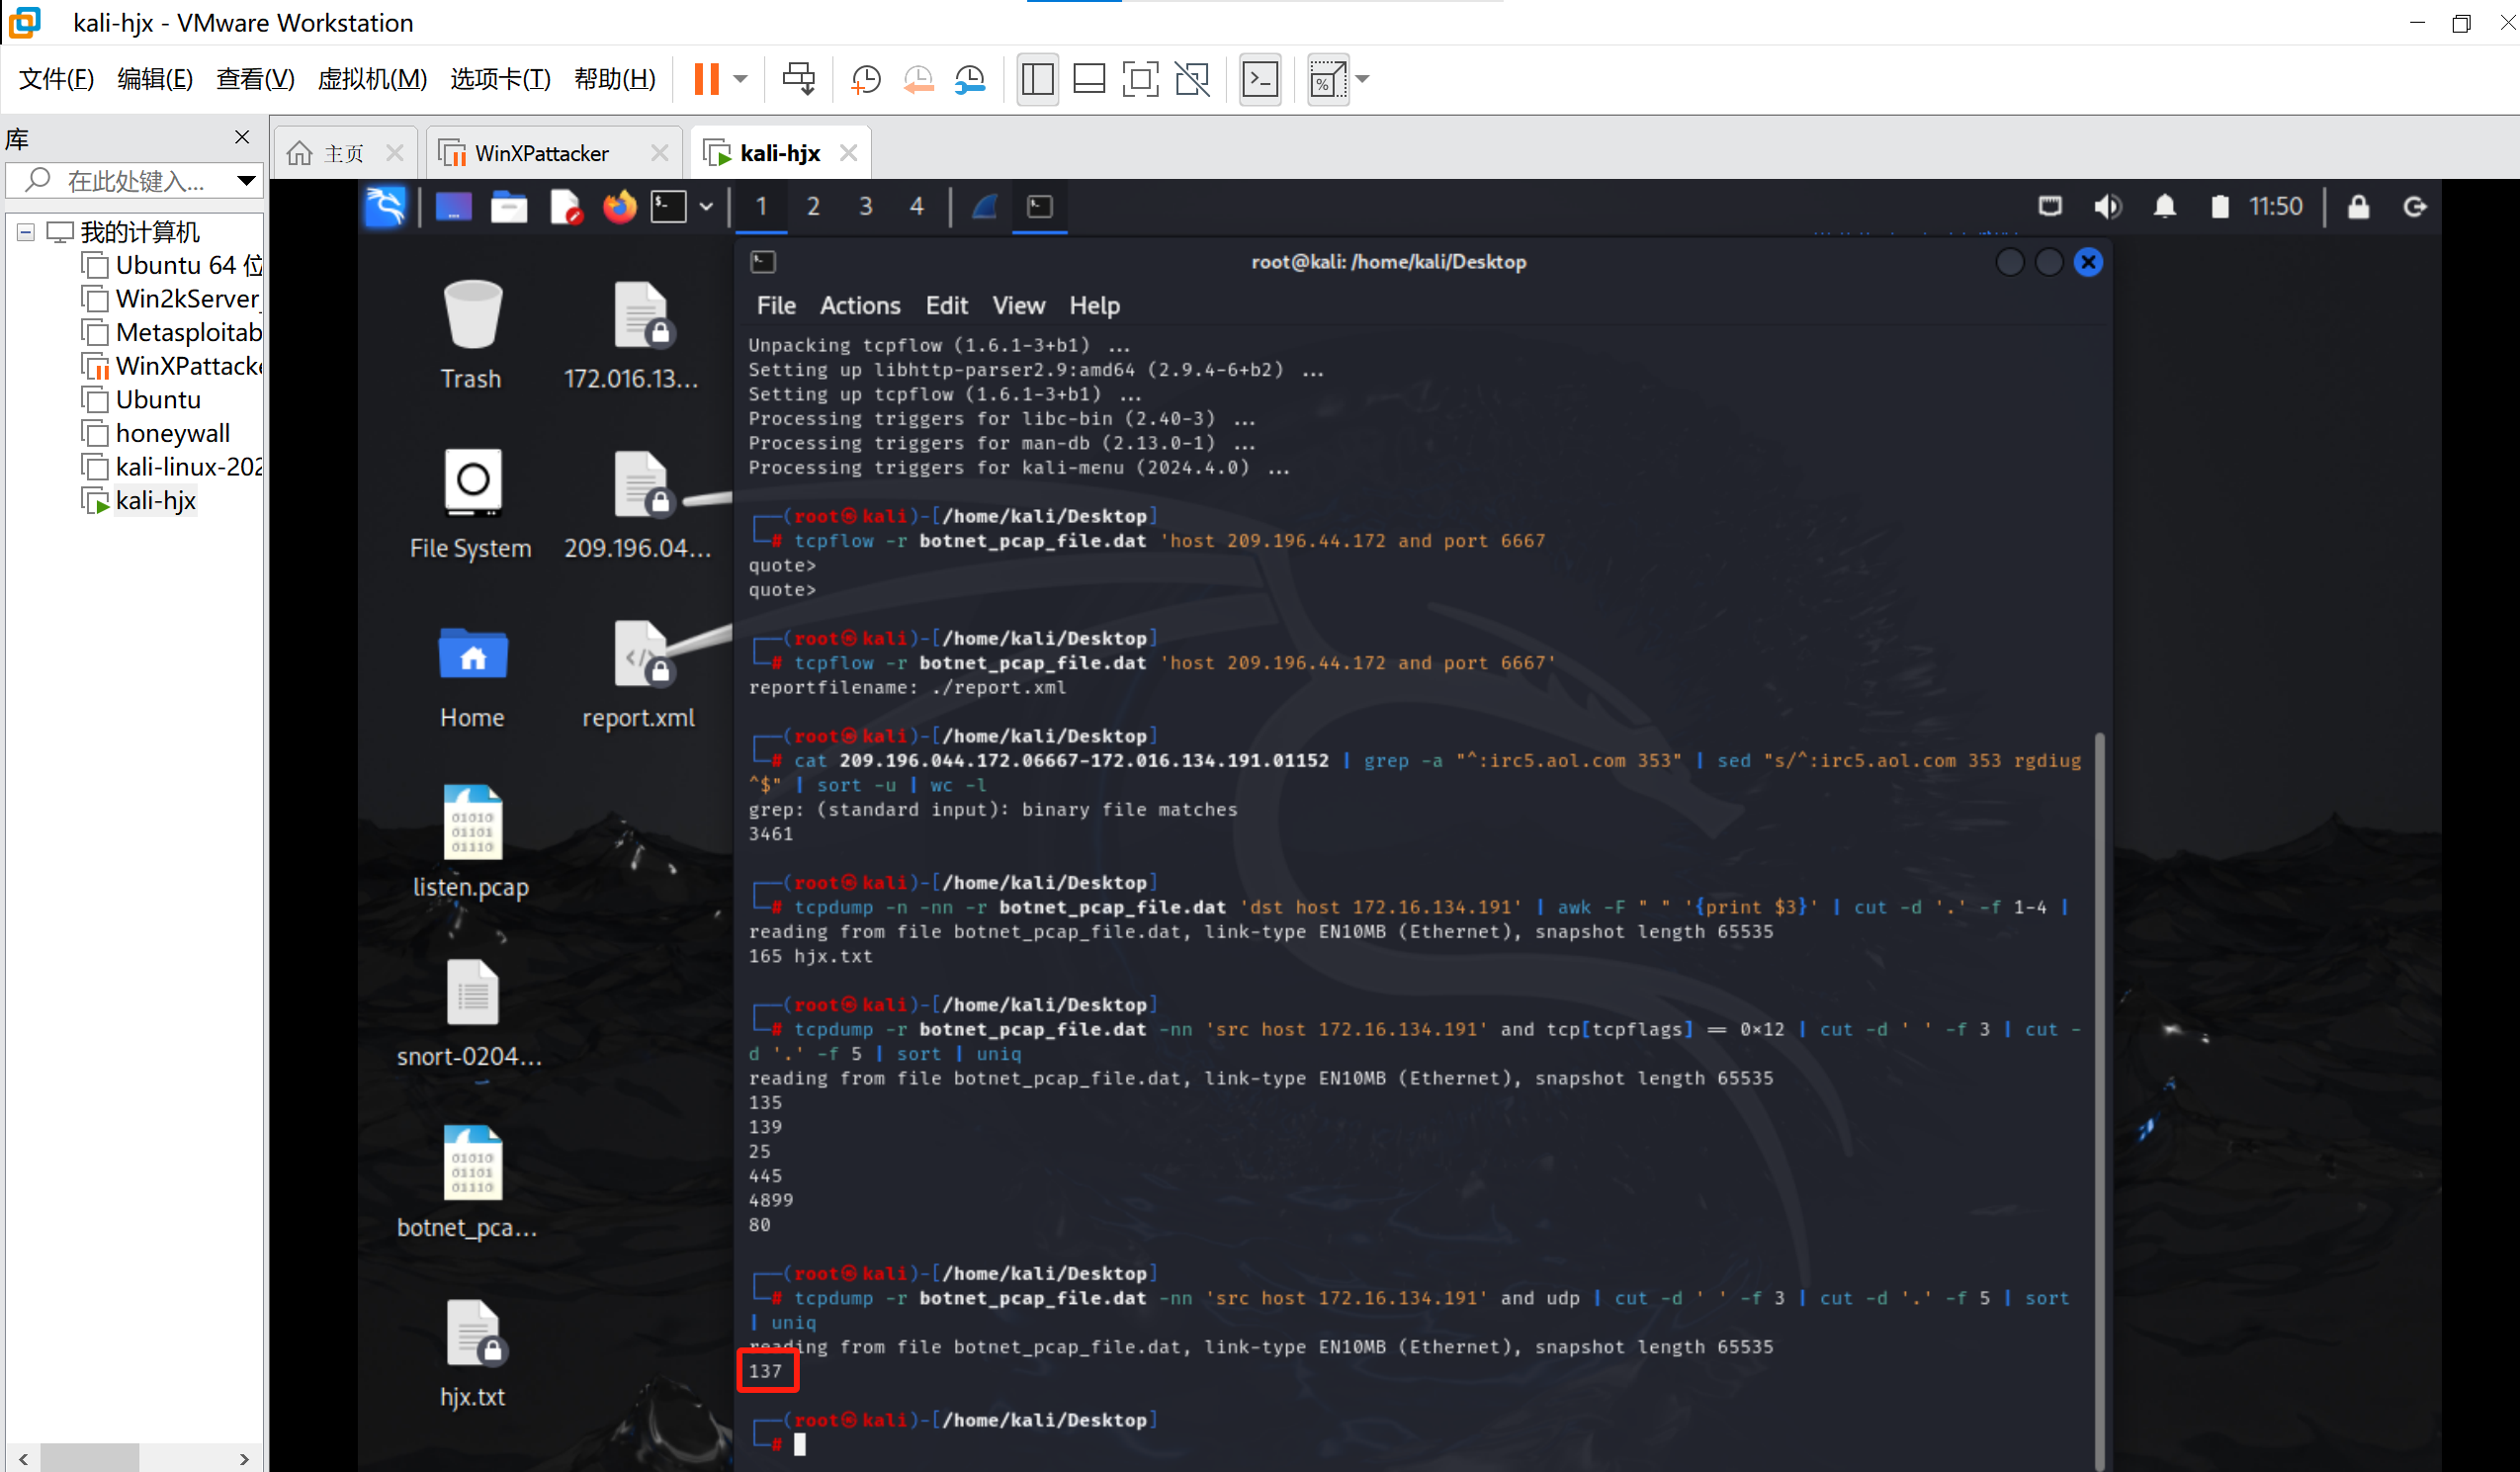Image resolution: width=2520 pixels, height=1472 pixels.
Task: Click the notification bell icon
Action: click(x=2164, y=207)
